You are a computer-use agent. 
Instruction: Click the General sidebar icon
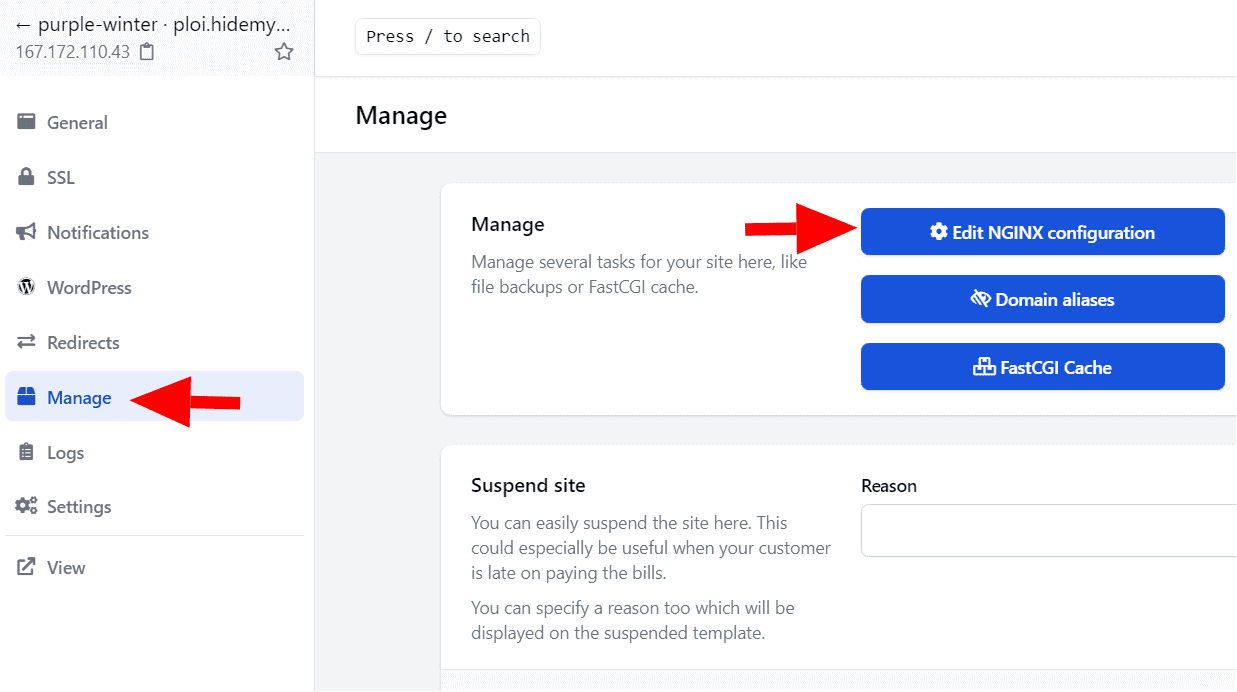point(26,122)
